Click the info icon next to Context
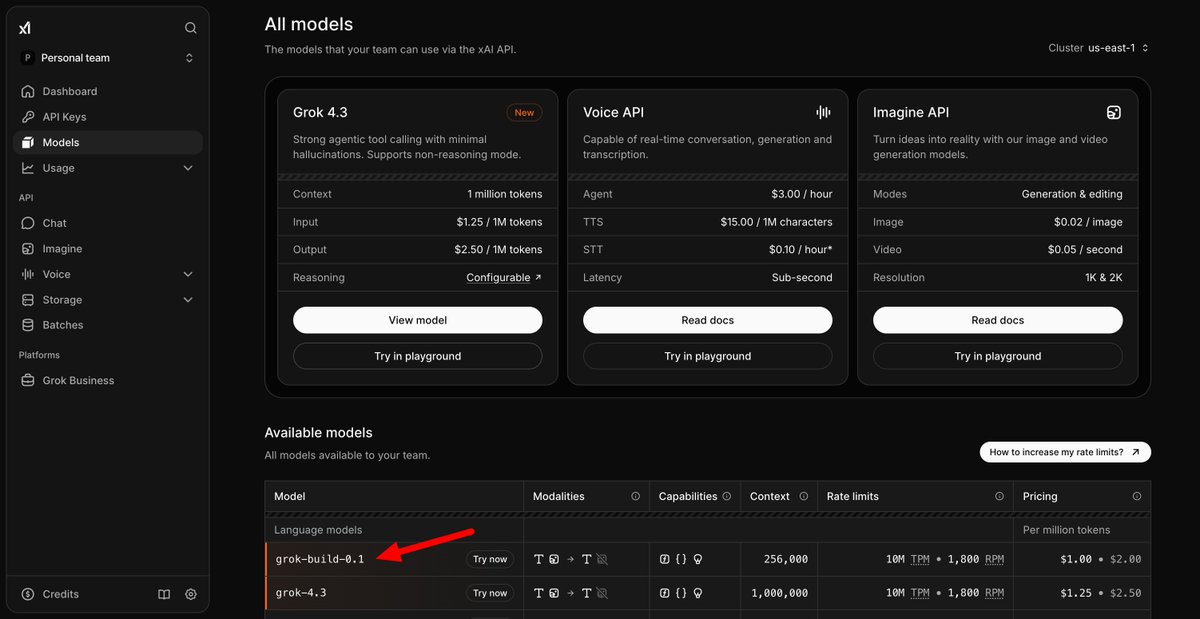The image size is (1200, 619). 802,496
